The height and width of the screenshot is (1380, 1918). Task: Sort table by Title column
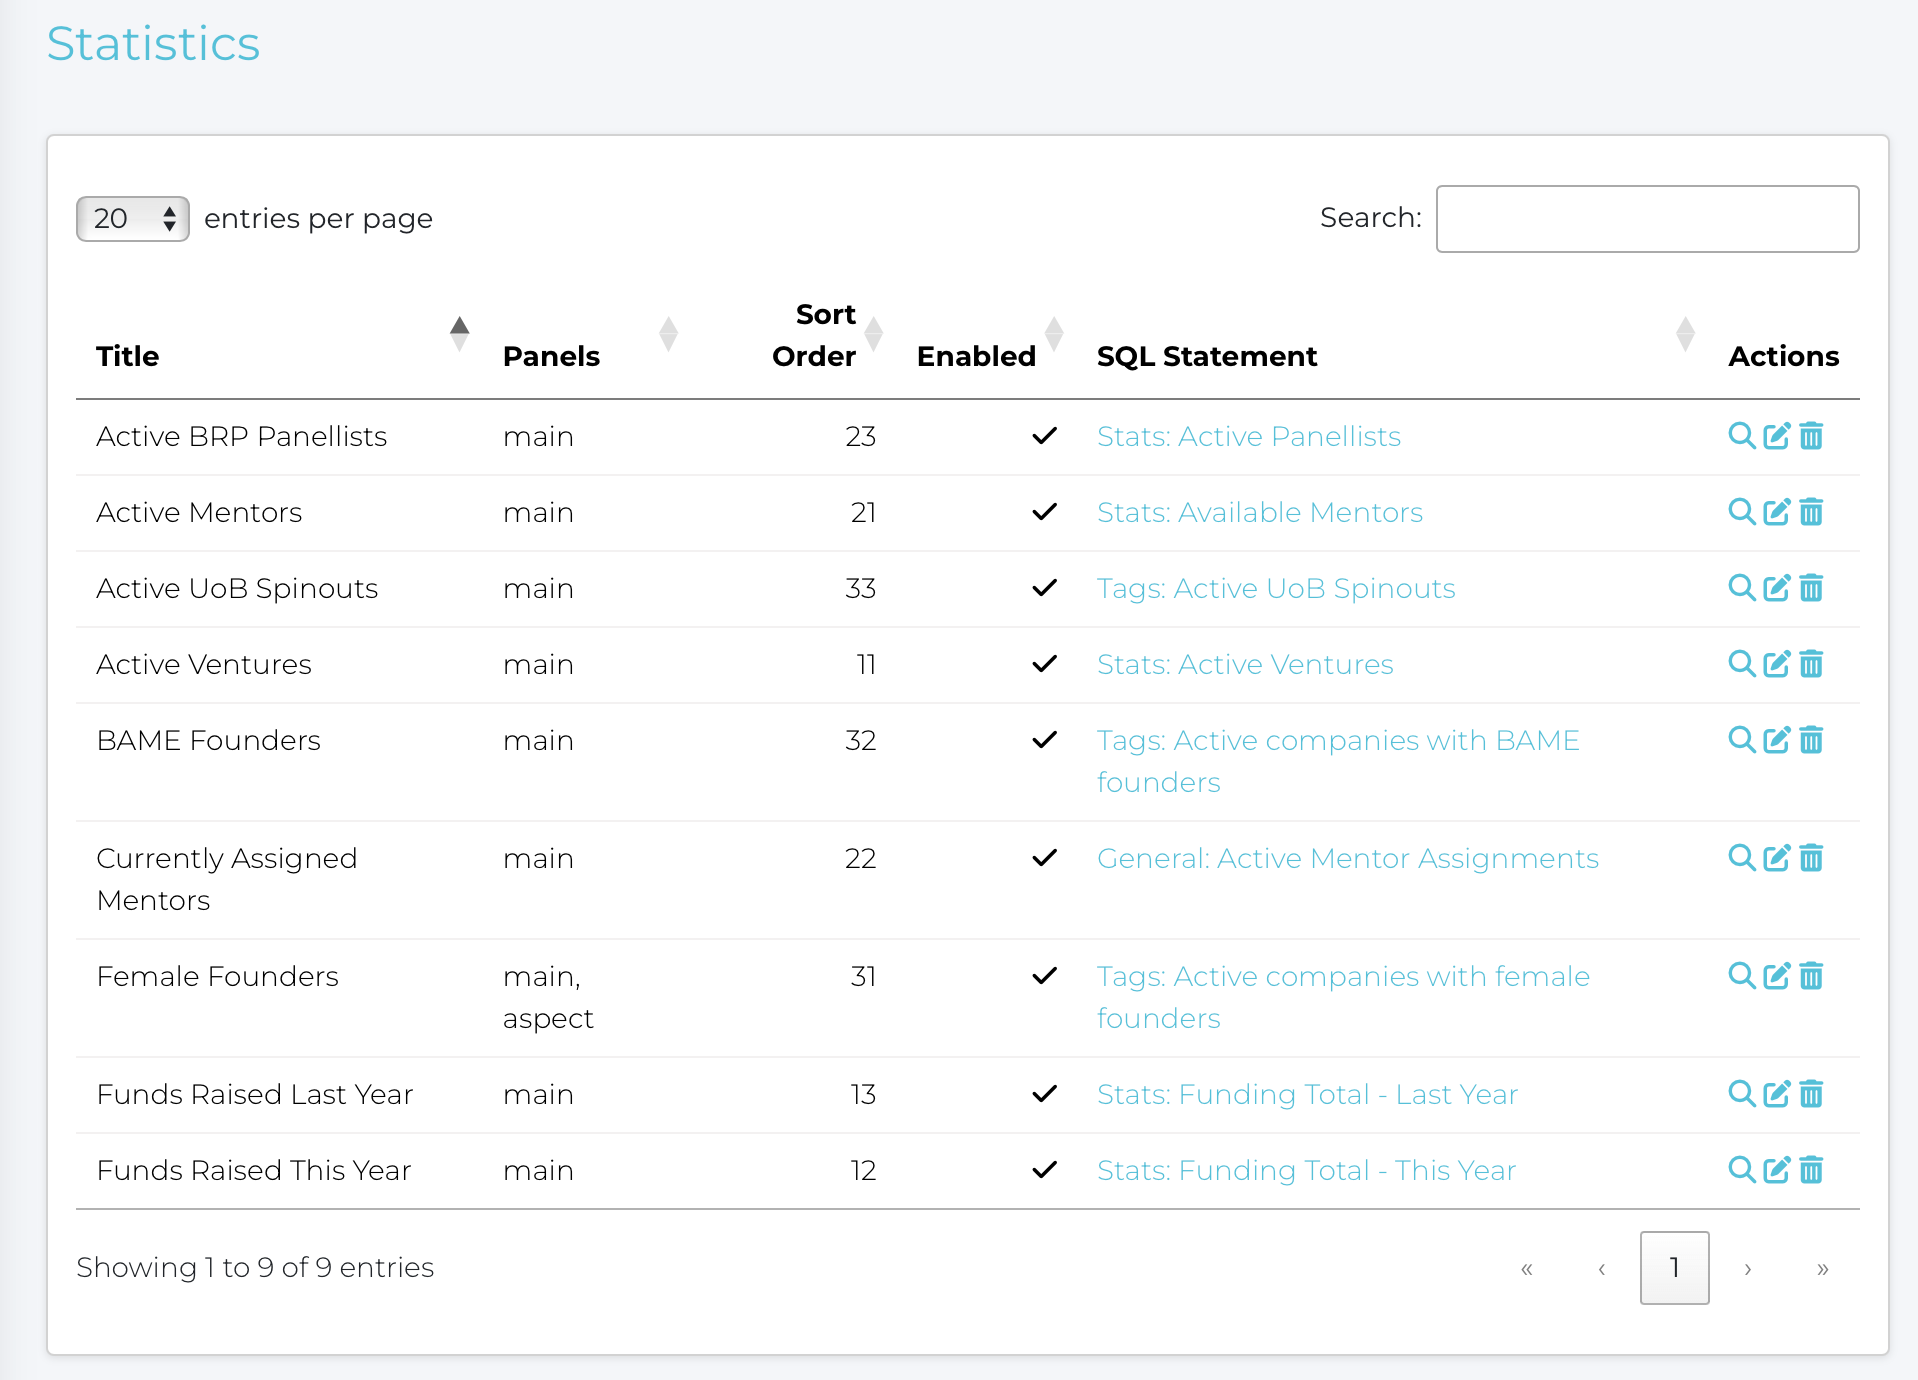pos(127,356)
